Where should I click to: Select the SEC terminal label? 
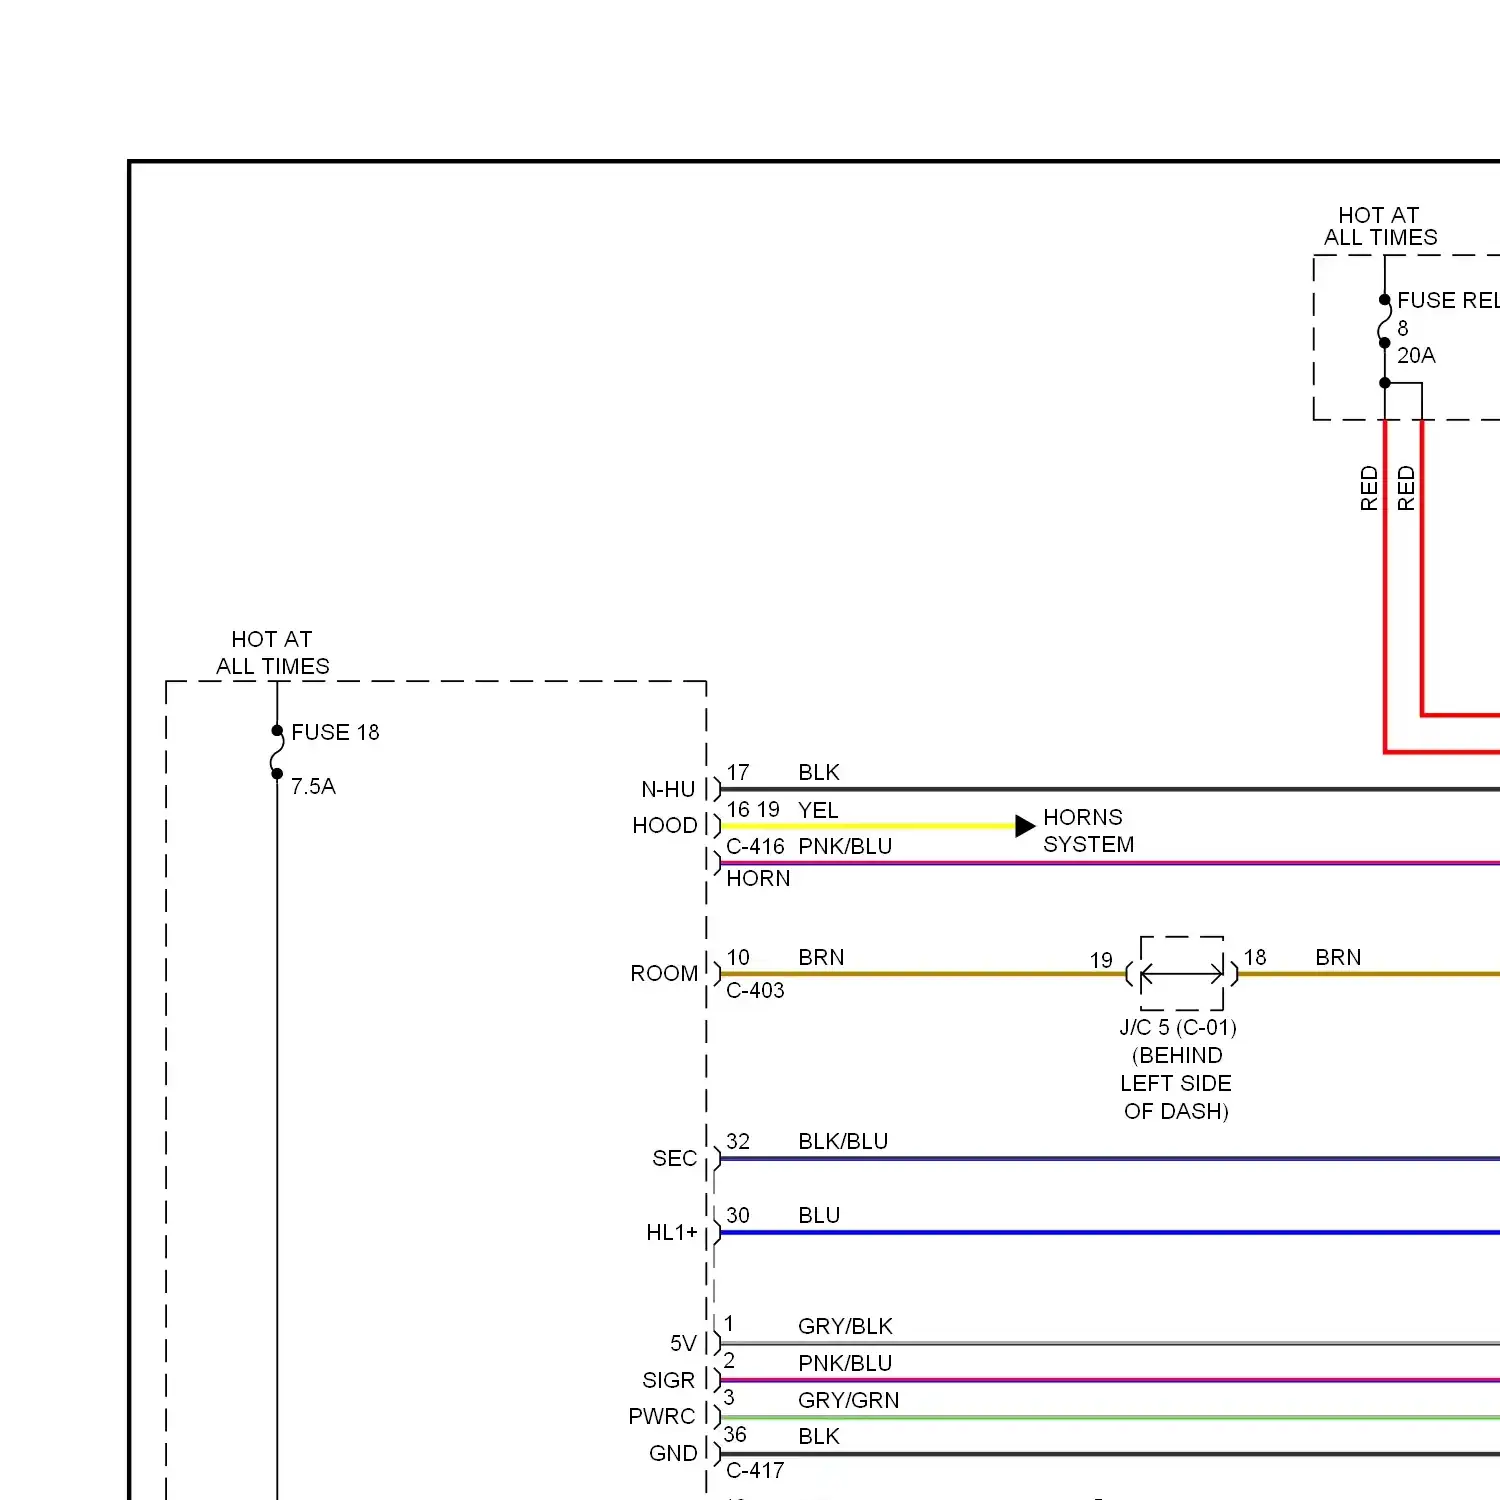pos(675,1158)
